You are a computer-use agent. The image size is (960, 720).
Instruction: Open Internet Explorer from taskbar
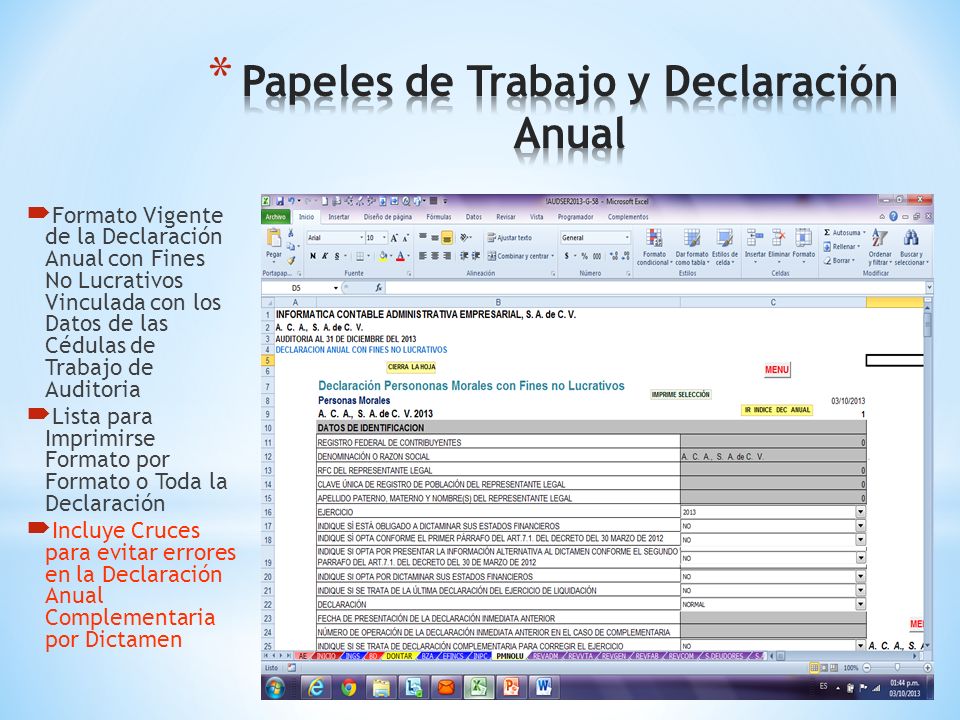pos(315,688)
